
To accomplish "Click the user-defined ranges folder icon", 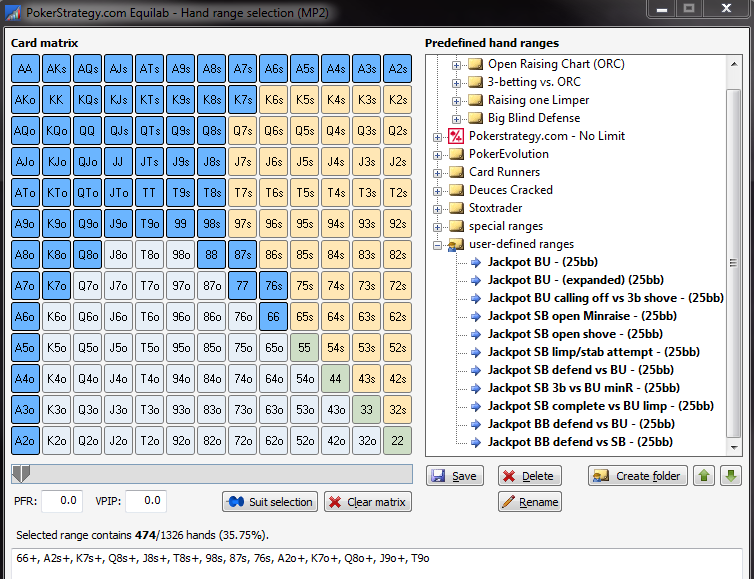I will click(x=455, y=245).
